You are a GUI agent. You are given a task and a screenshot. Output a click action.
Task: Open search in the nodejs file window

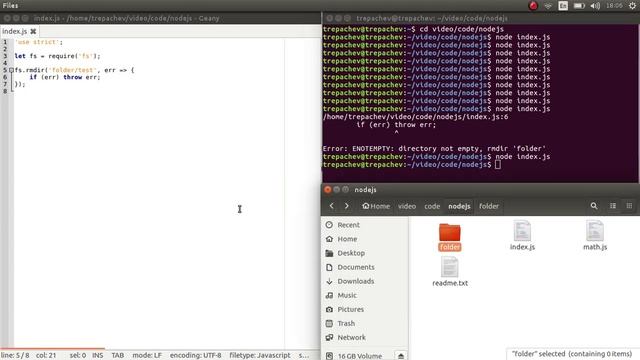click(594, 206)
